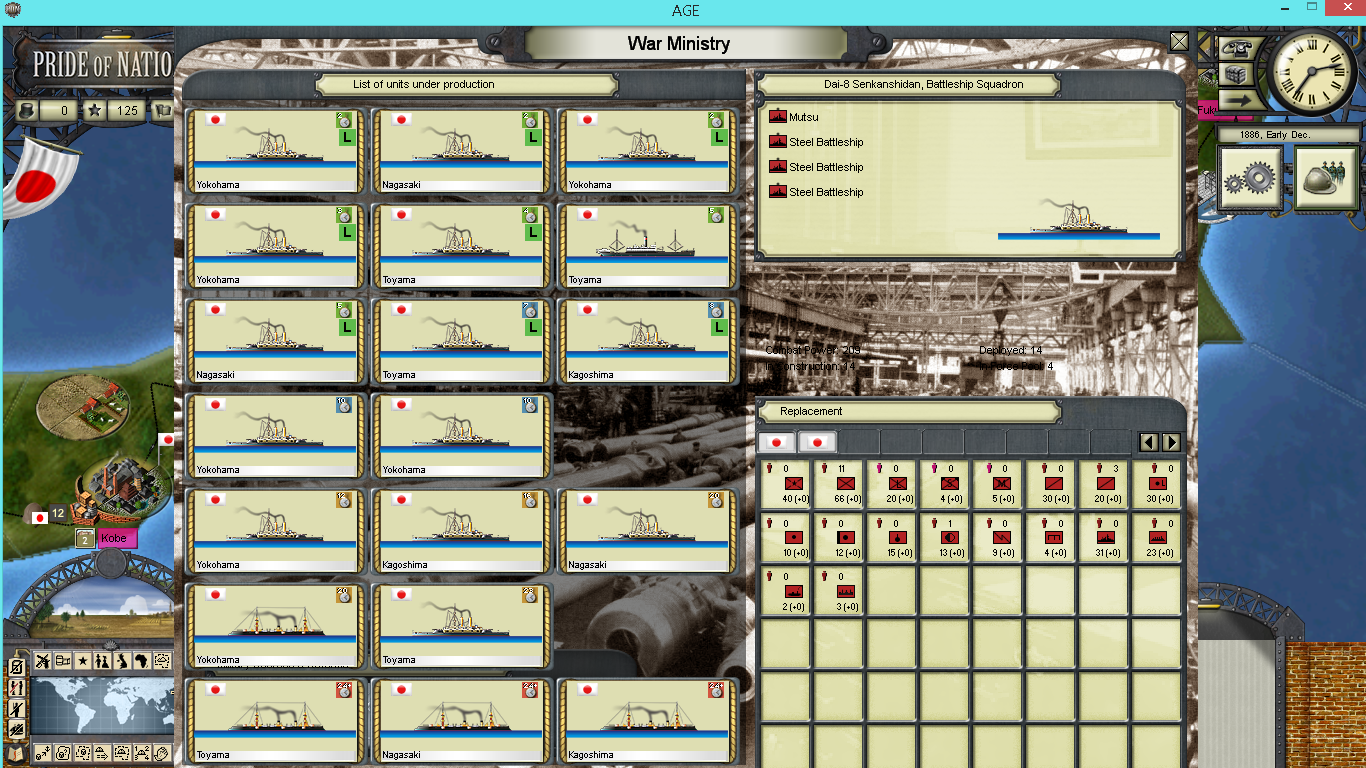1366x768 pixels.
Task: Toggle the barrel resources map filter
Action: point(62,661)
